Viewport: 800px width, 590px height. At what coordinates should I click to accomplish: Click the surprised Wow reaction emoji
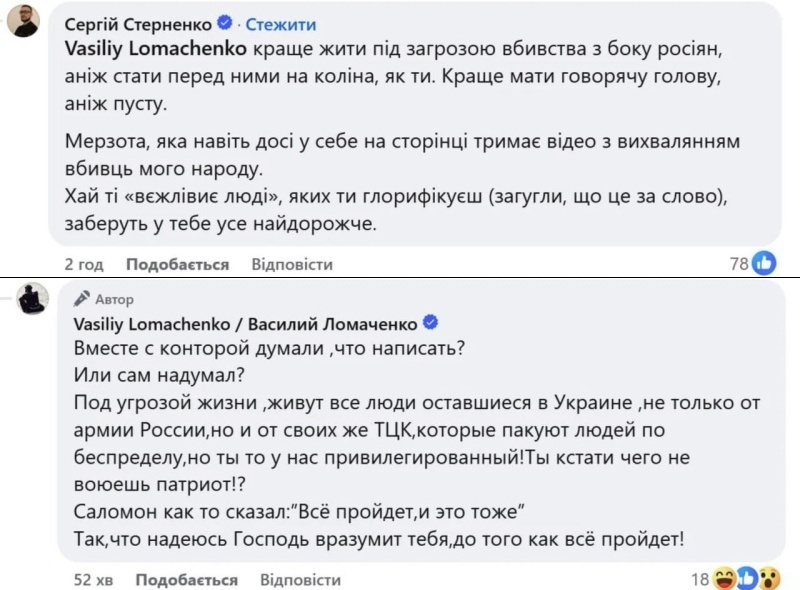tap(769, 579)
